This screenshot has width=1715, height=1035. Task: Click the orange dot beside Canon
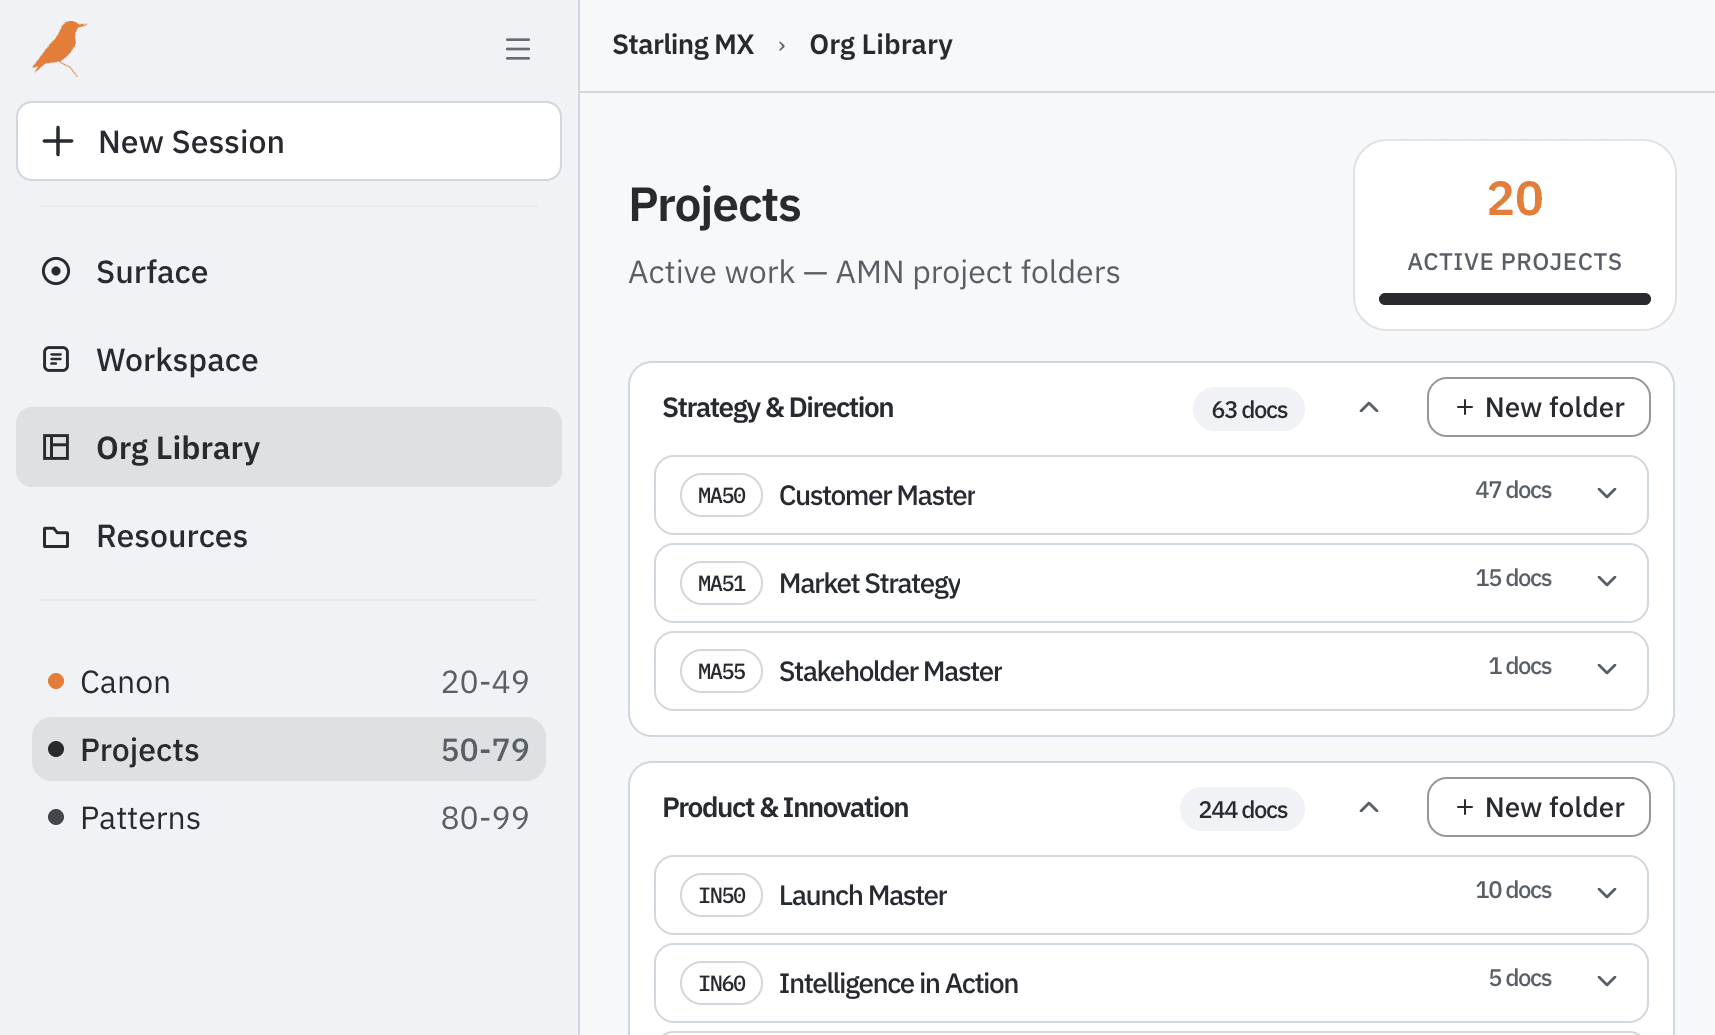pos(56,681)
